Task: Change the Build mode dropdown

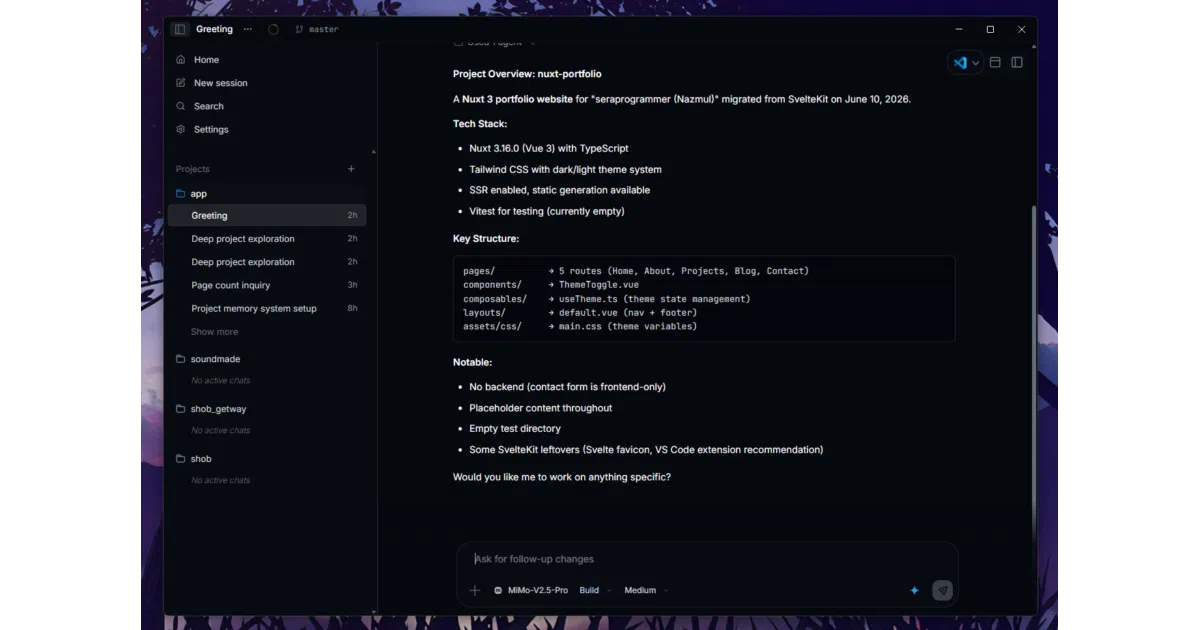Action: pyautogui.click(x=595, y=590)
